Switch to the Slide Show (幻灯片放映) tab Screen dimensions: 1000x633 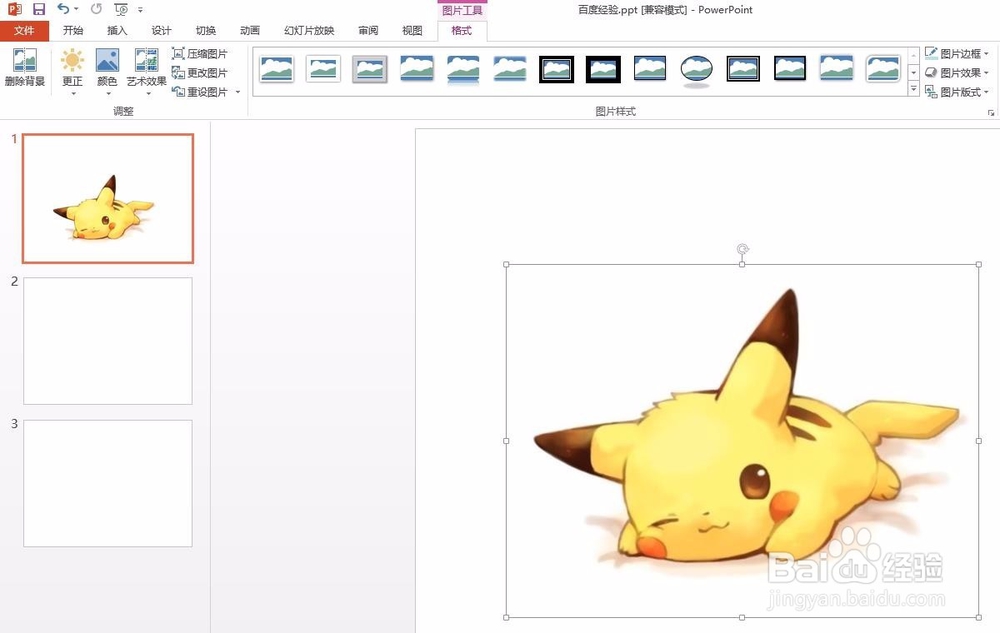pyautogui.click(x=309, y=31)
